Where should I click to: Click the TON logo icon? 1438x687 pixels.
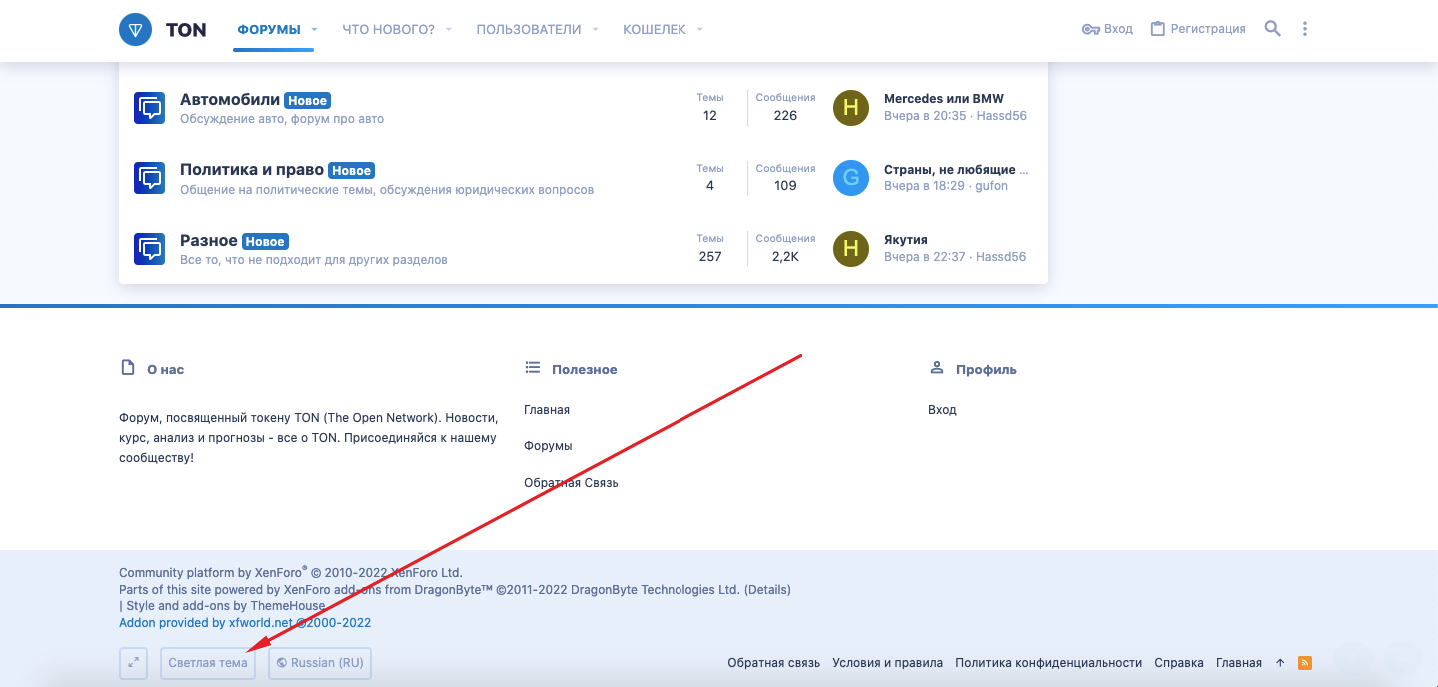[135, 29]
